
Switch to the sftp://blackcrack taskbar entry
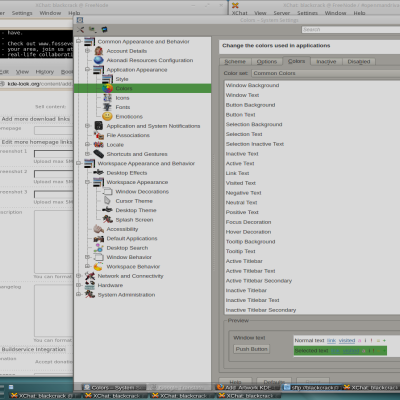pyautogui.click(x=312, y=387)
